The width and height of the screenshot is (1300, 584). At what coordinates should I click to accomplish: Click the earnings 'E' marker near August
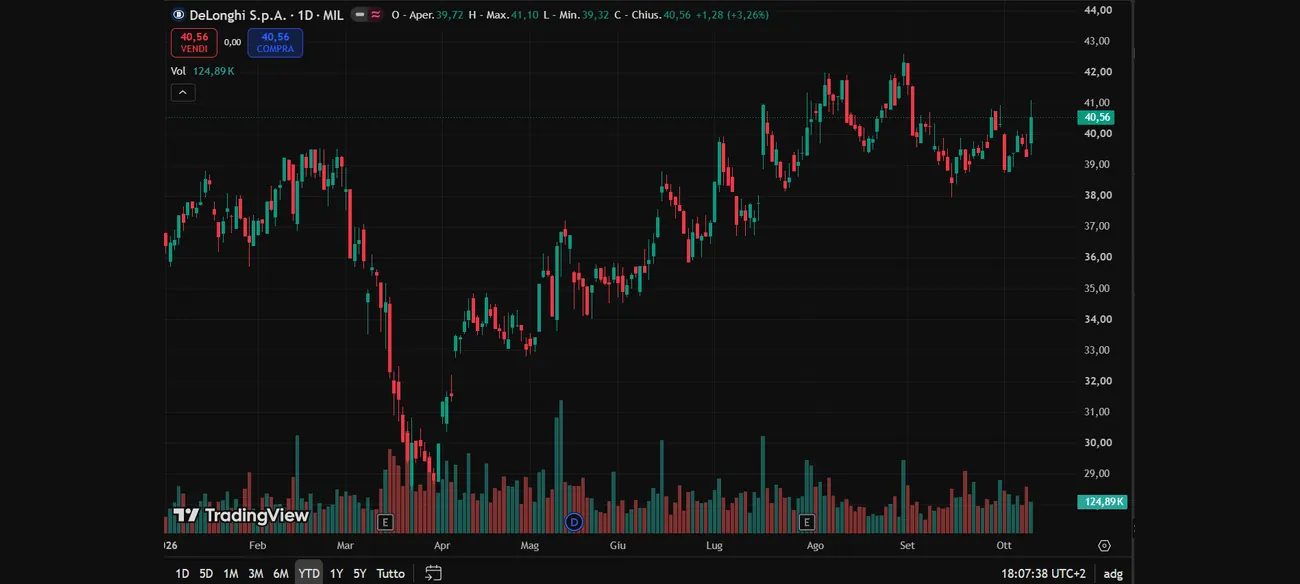(x=807, y=522)
